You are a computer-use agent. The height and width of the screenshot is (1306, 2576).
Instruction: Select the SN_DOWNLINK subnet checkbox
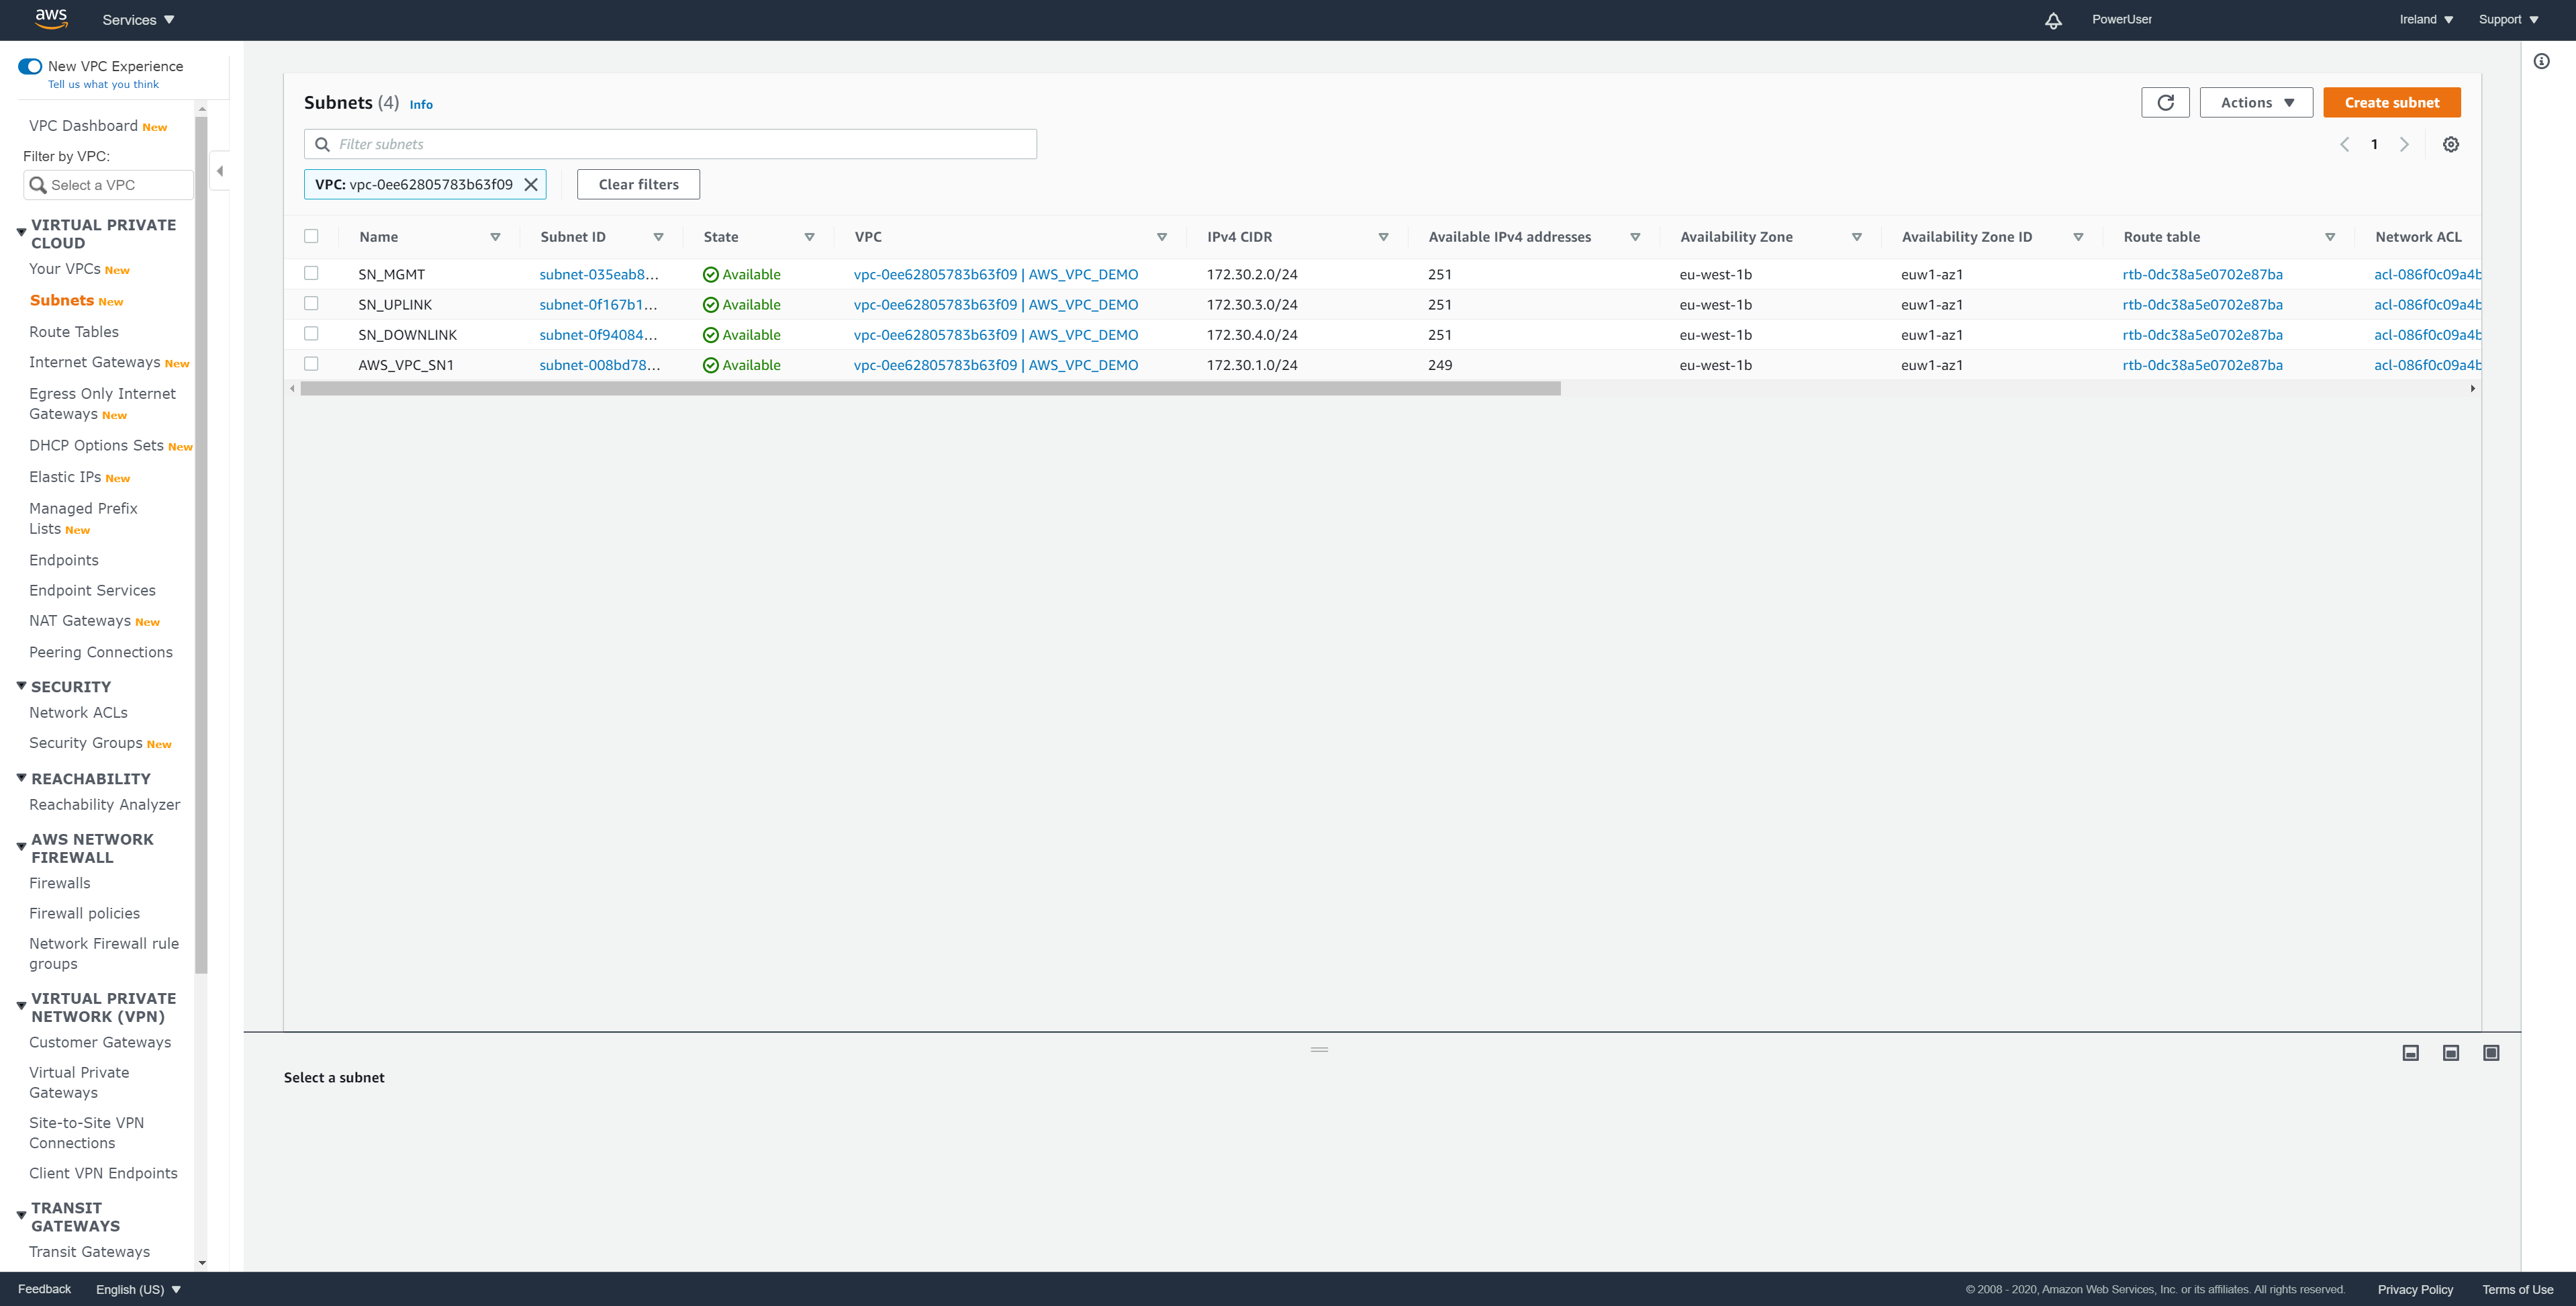pos(311,333)
